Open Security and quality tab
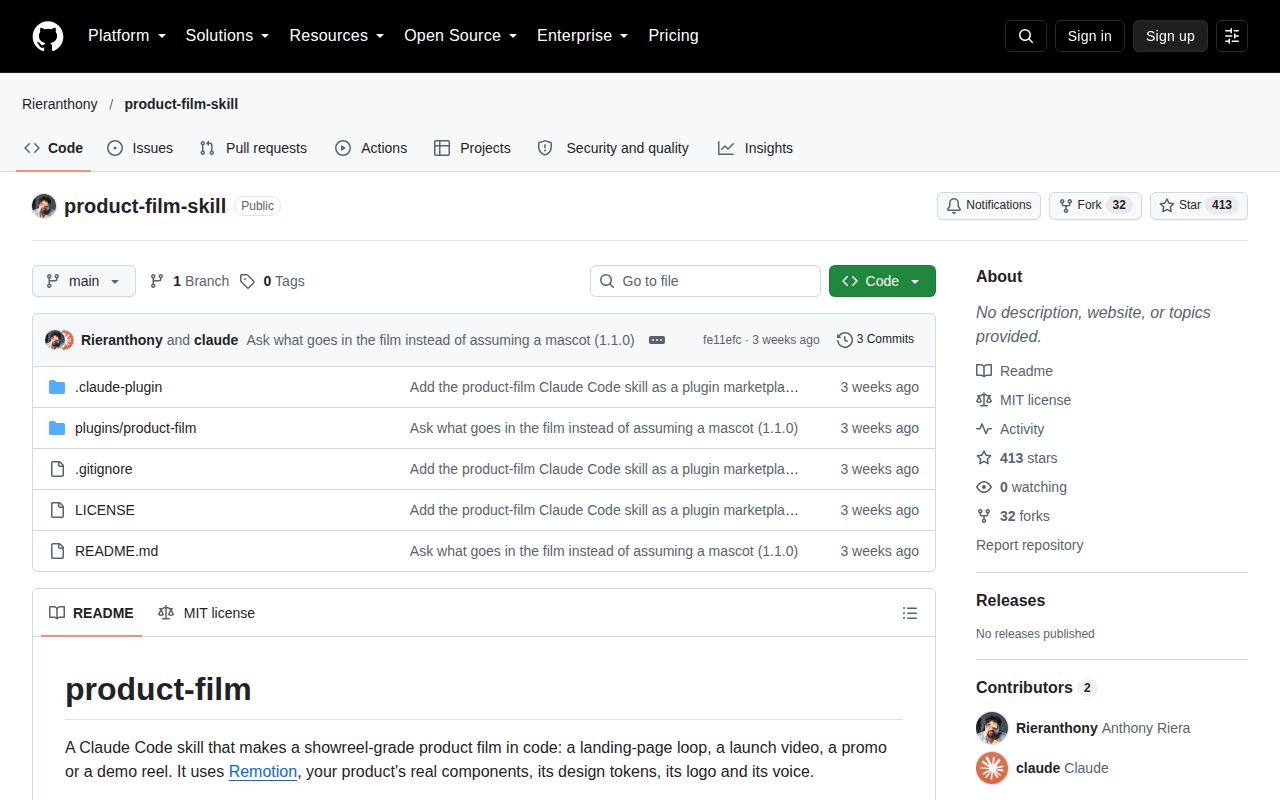This screenshot has height=800, width=1280. tap(613, 148)
